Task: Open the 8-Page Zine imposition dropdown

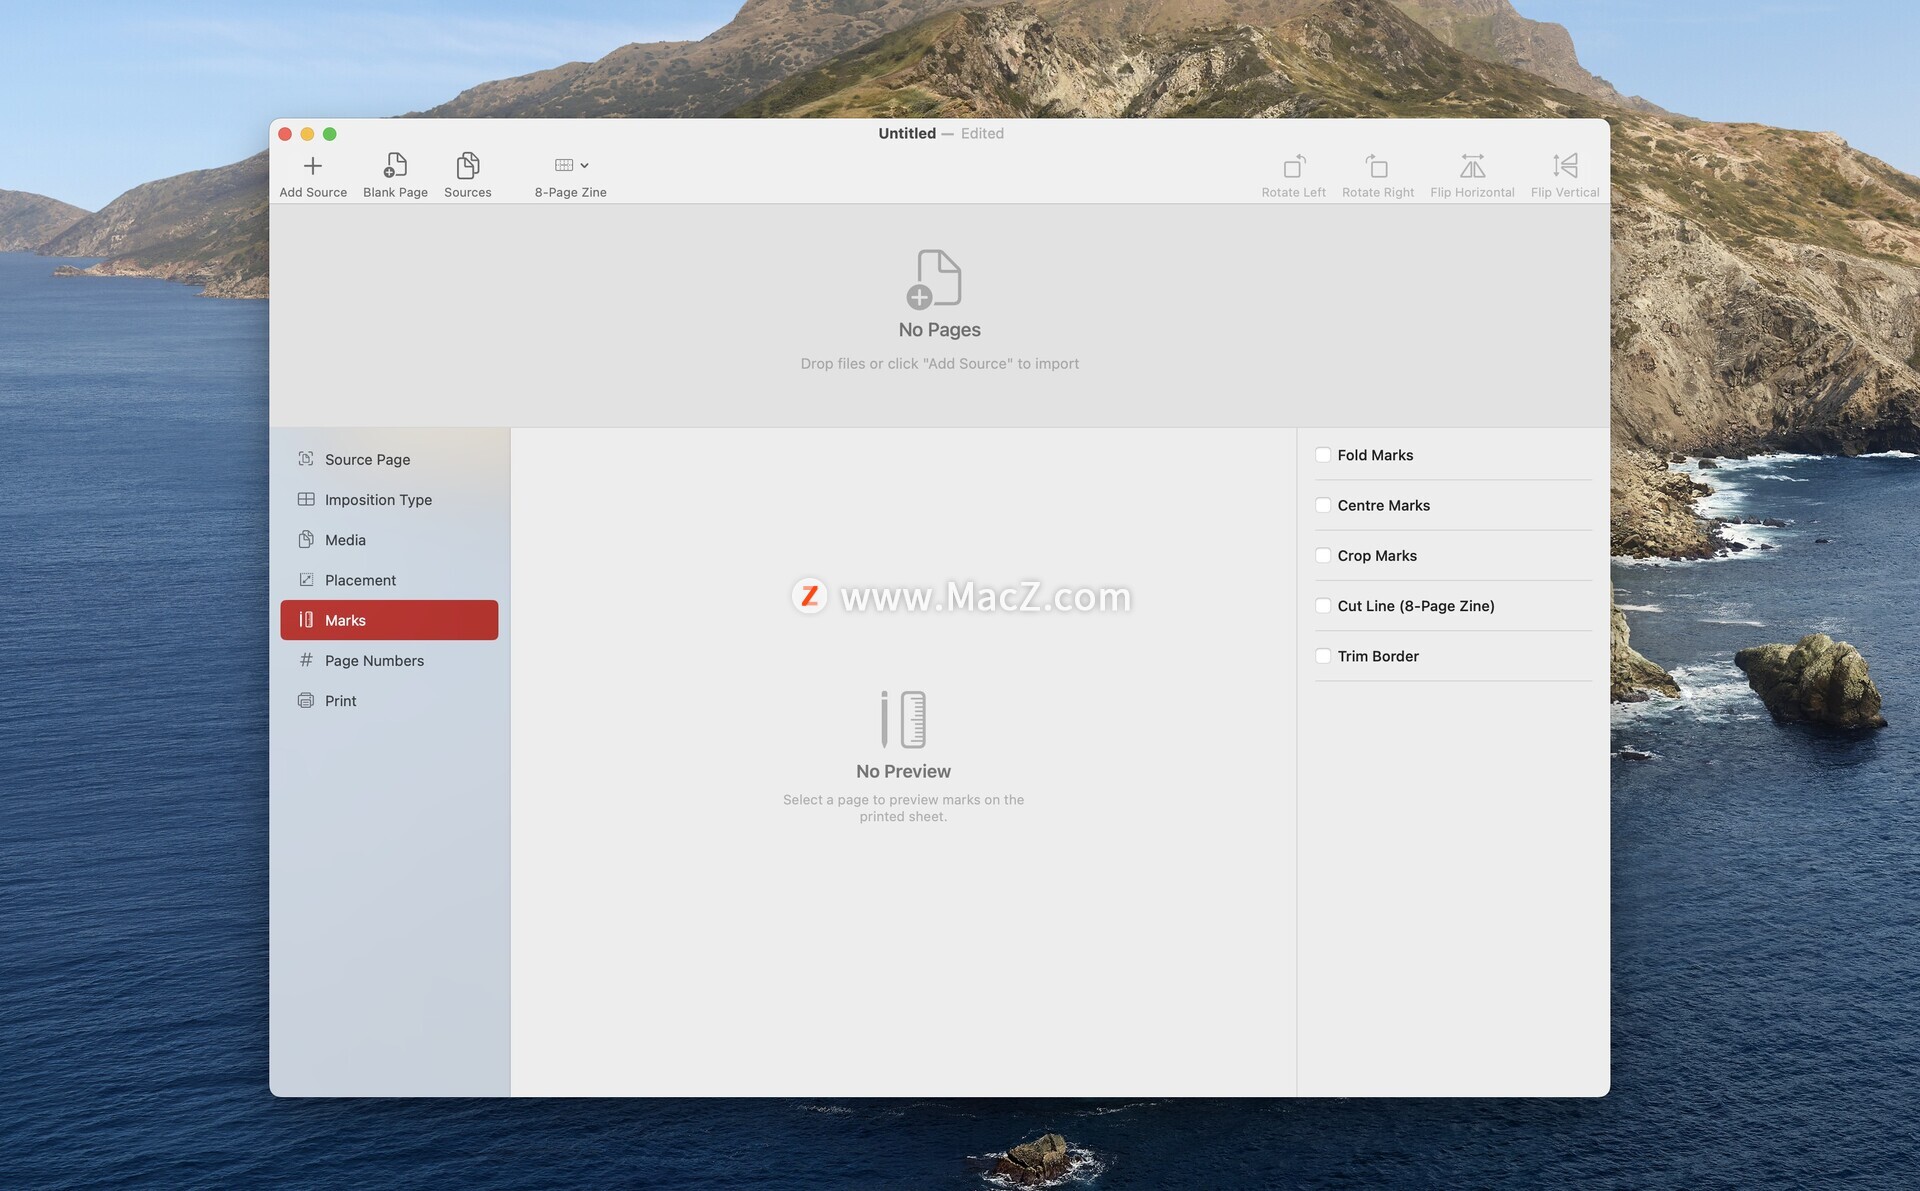Action: (571, 166)
